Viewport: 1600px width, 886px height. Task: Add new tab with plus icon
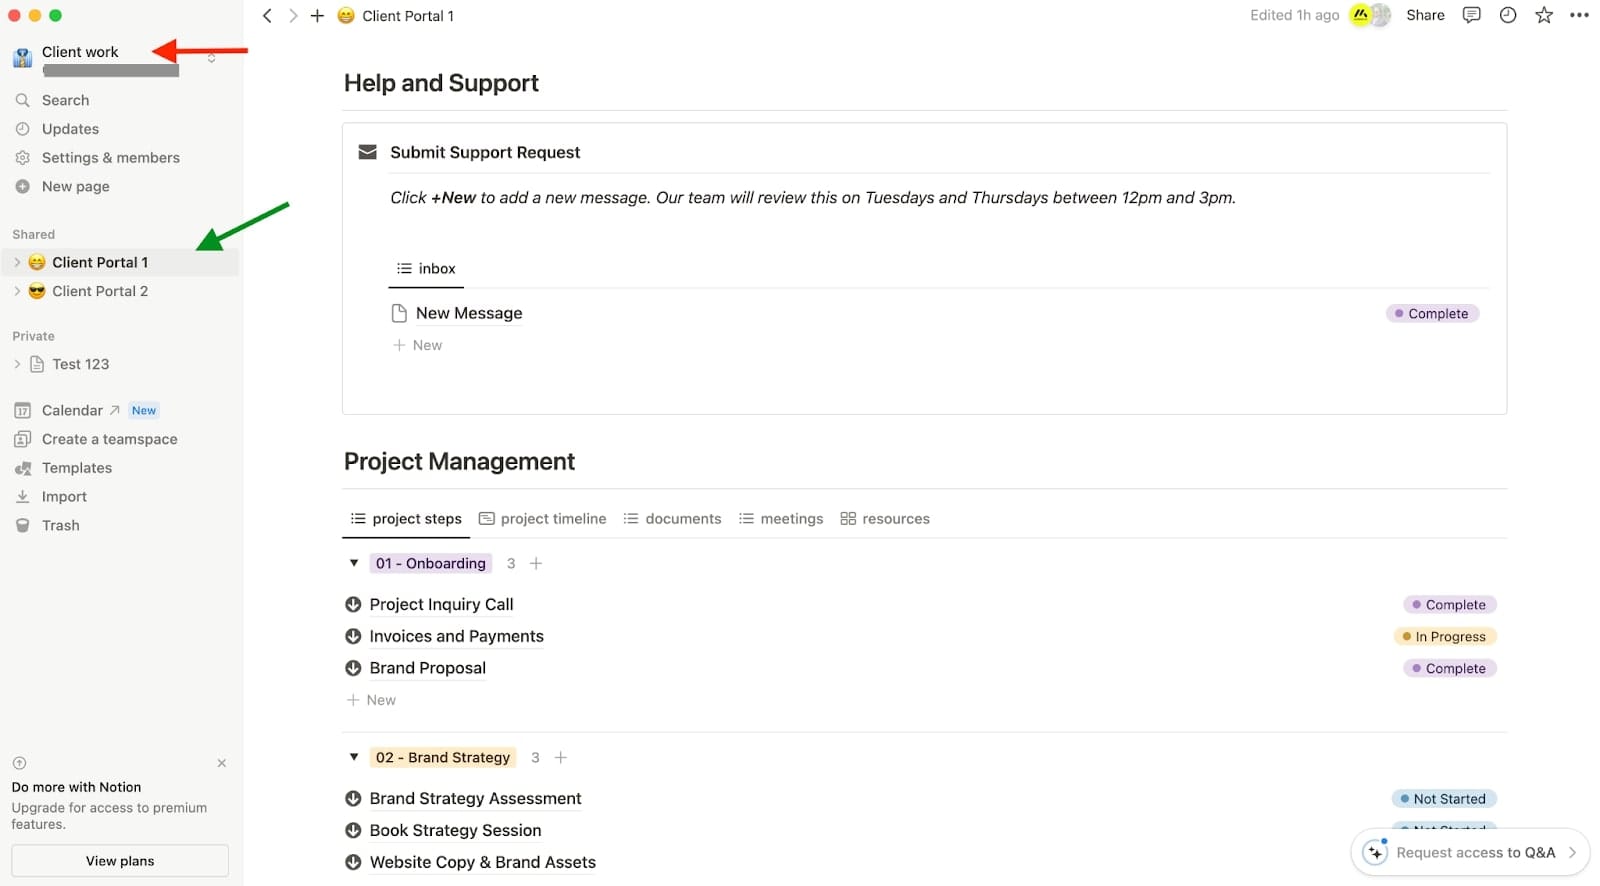point(317,16)
